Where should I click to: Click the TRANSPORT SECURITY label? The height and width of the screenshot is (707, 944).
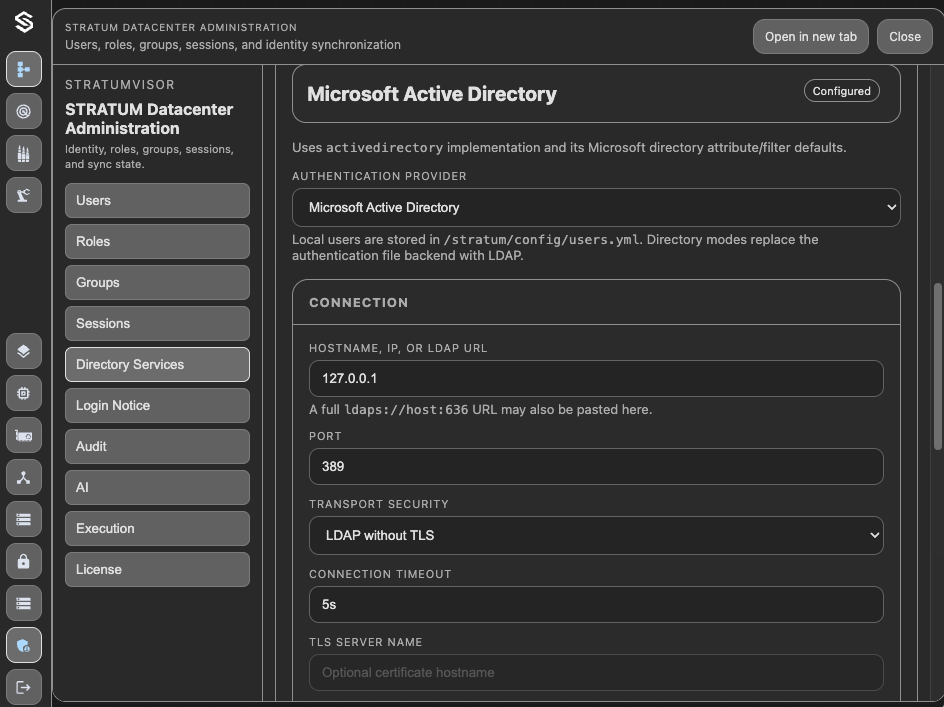tap(379, 504)
